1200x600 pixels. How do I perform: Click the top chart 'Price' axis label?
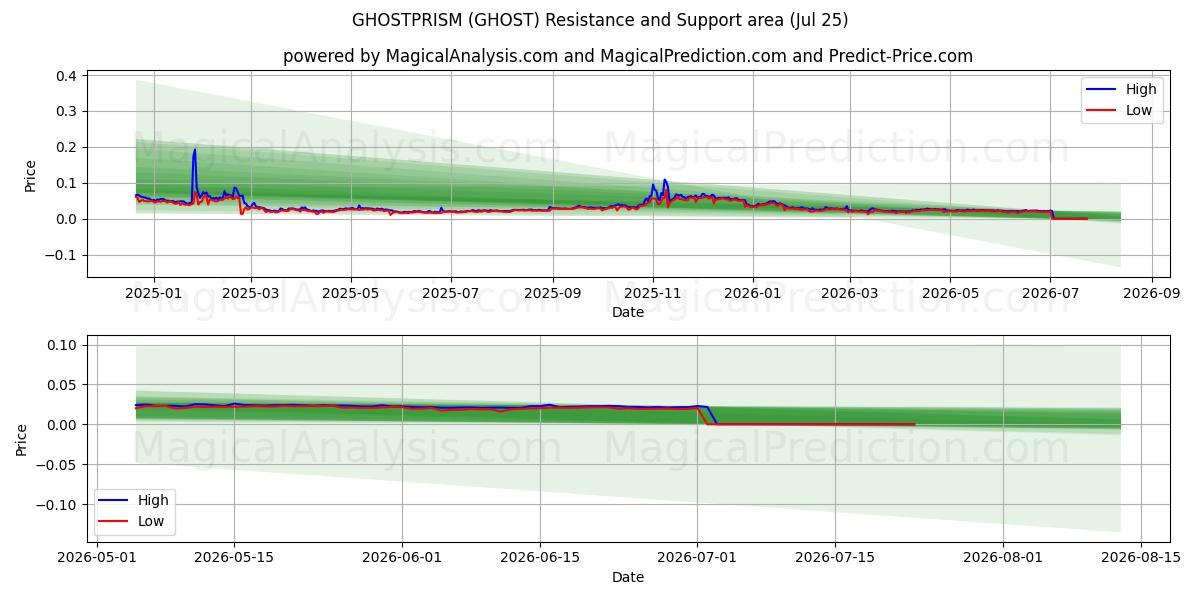click(x=30, y=176)
